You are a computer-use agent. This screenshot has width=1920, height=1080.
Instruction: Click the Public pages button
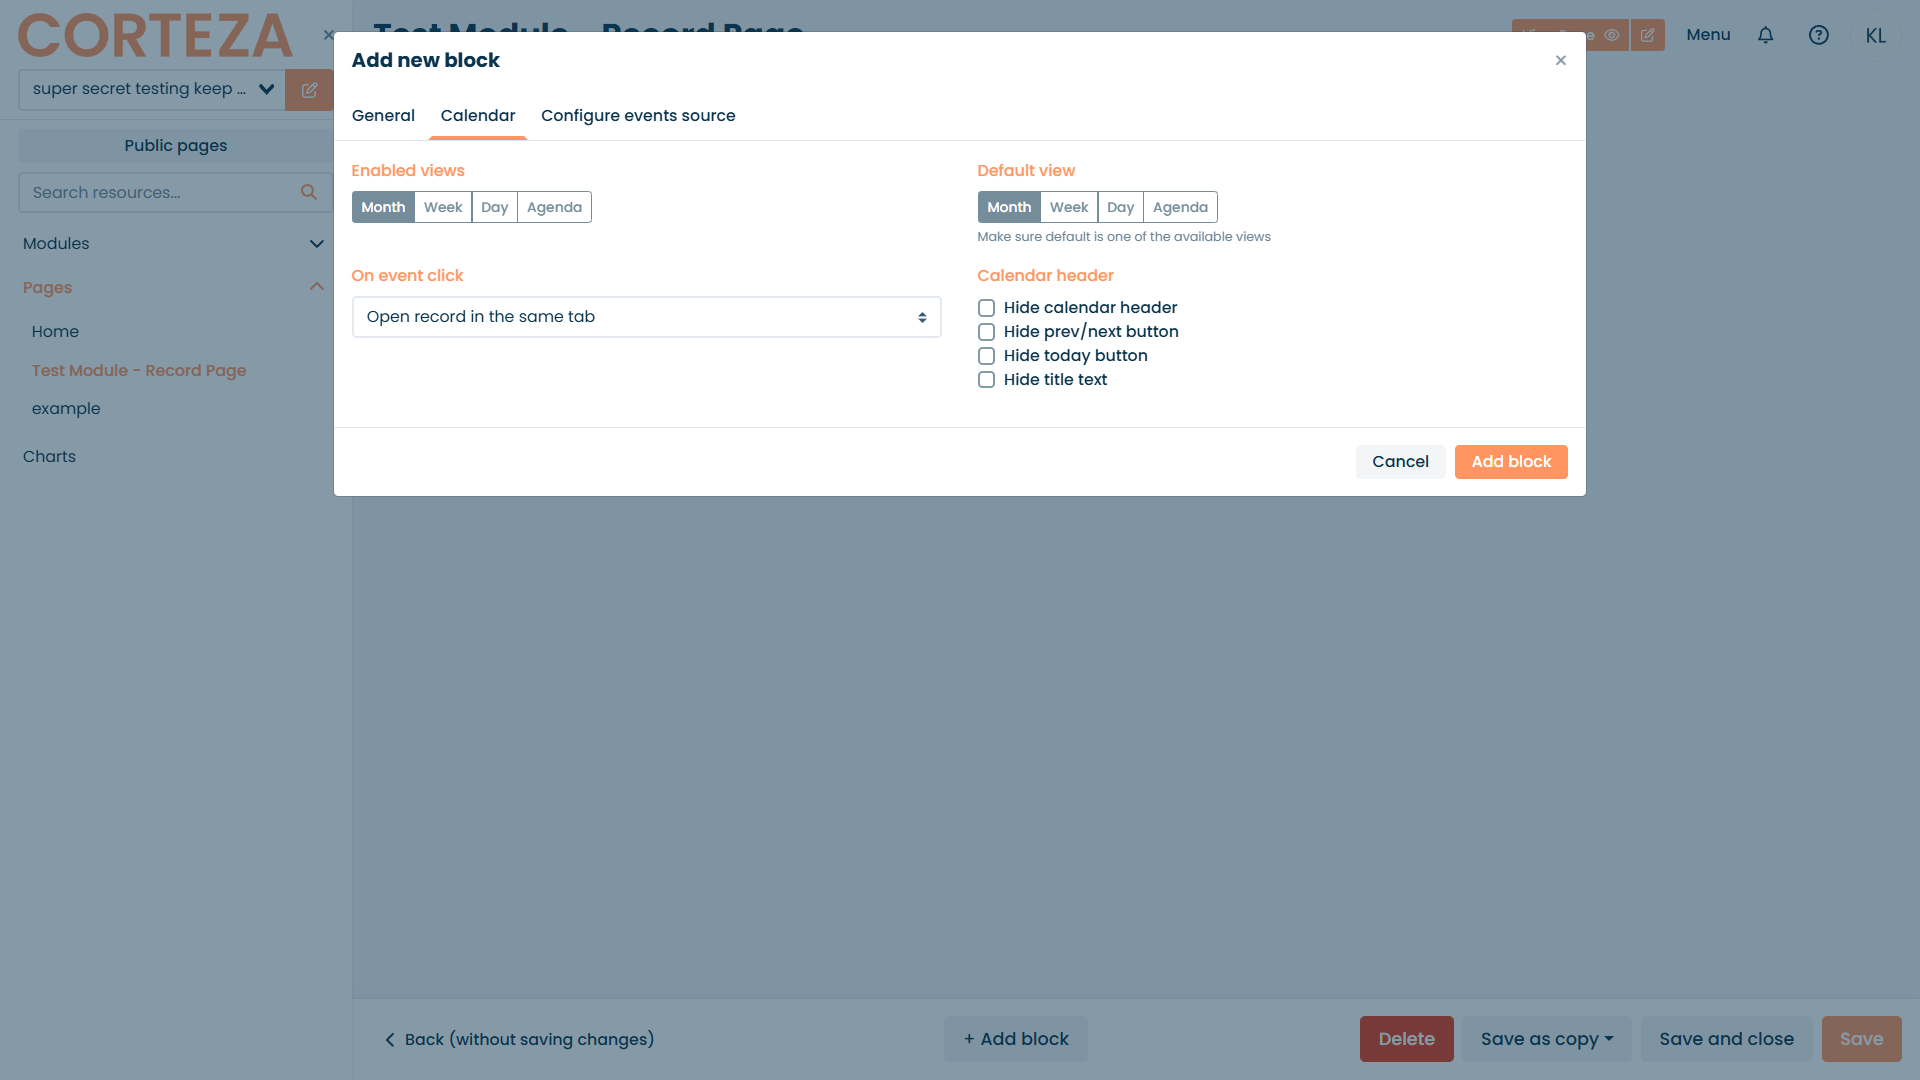coord(176,146)
